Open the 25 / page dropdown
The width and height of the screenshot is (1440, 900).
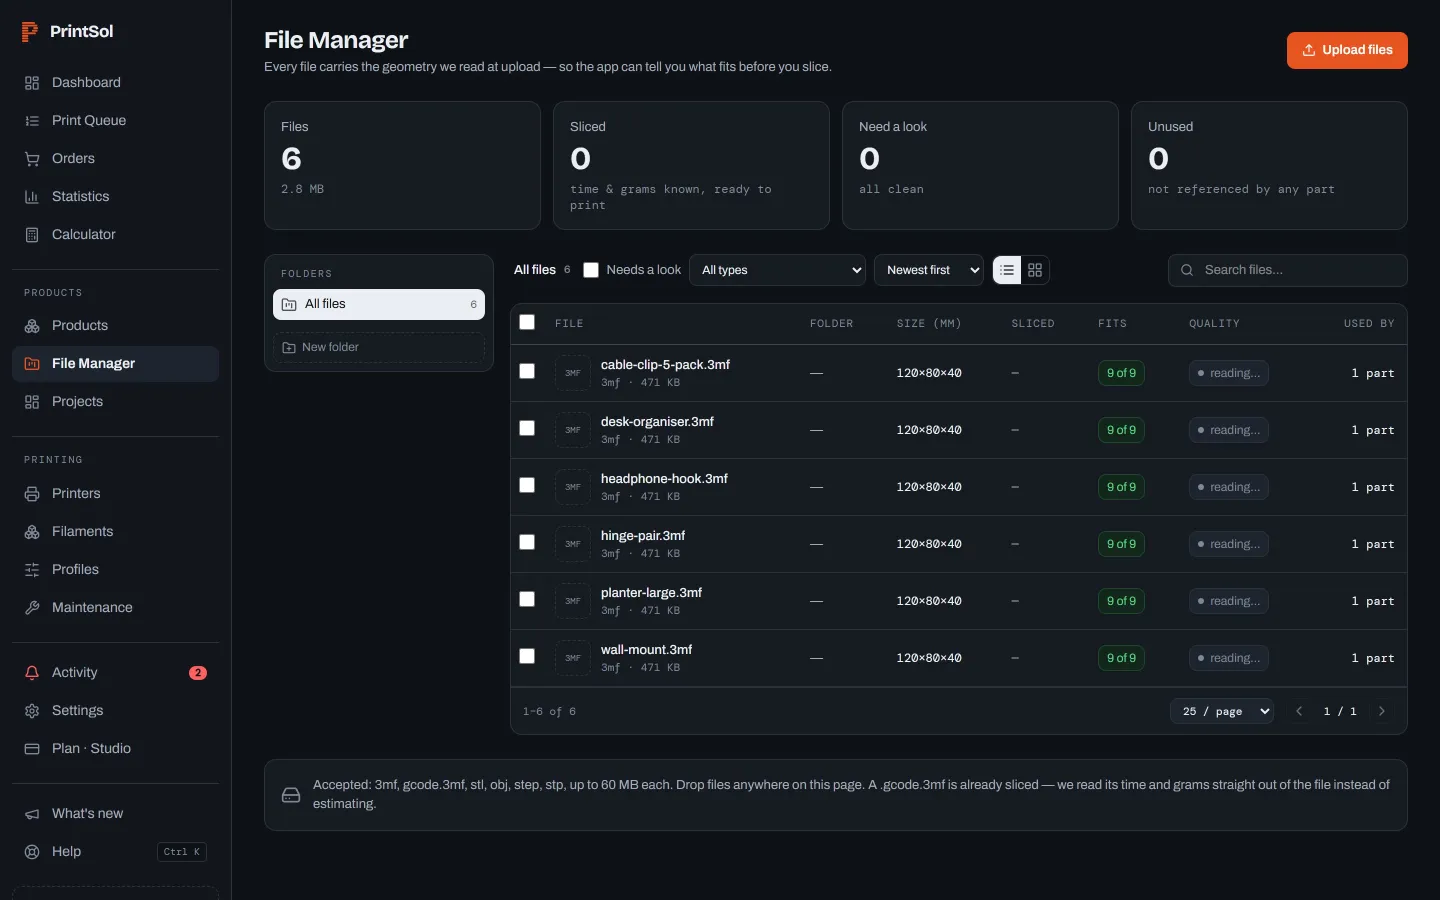tap(1222, 711)
